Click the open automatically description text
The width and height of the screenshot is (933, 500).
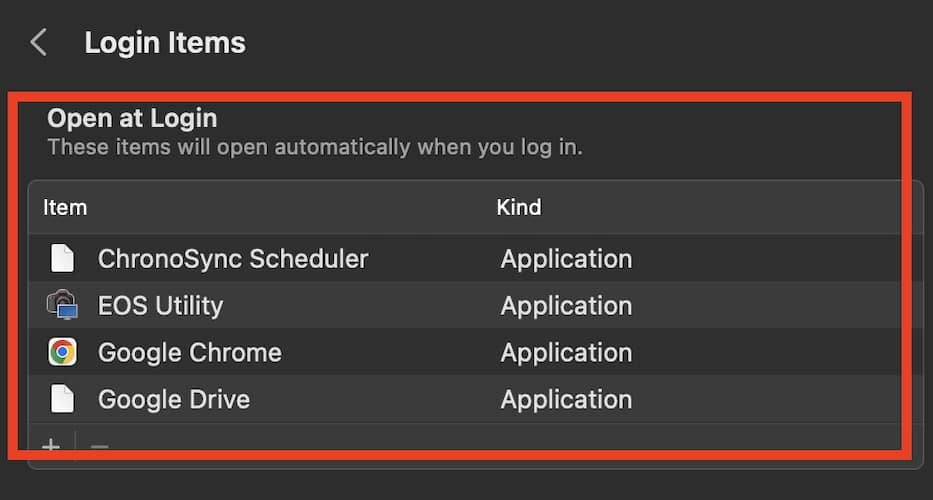[x=315, y=148]
